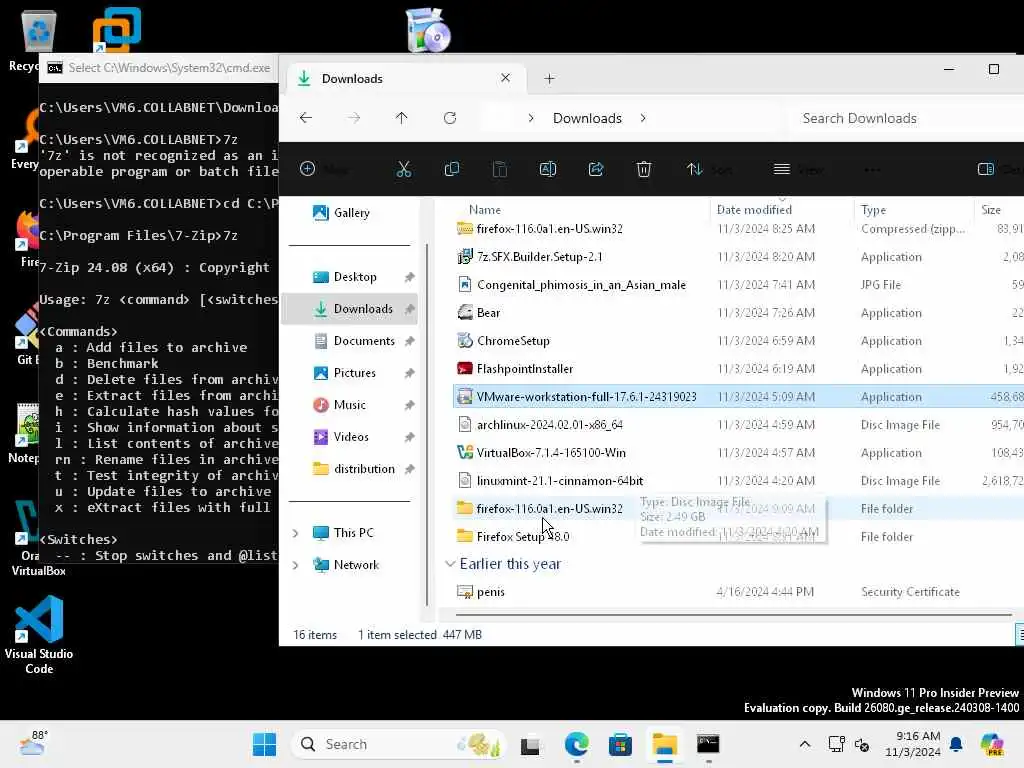1024x768 pixels.
Task: Click Downloads in the address bar breadcrumb
Action: 587,118
